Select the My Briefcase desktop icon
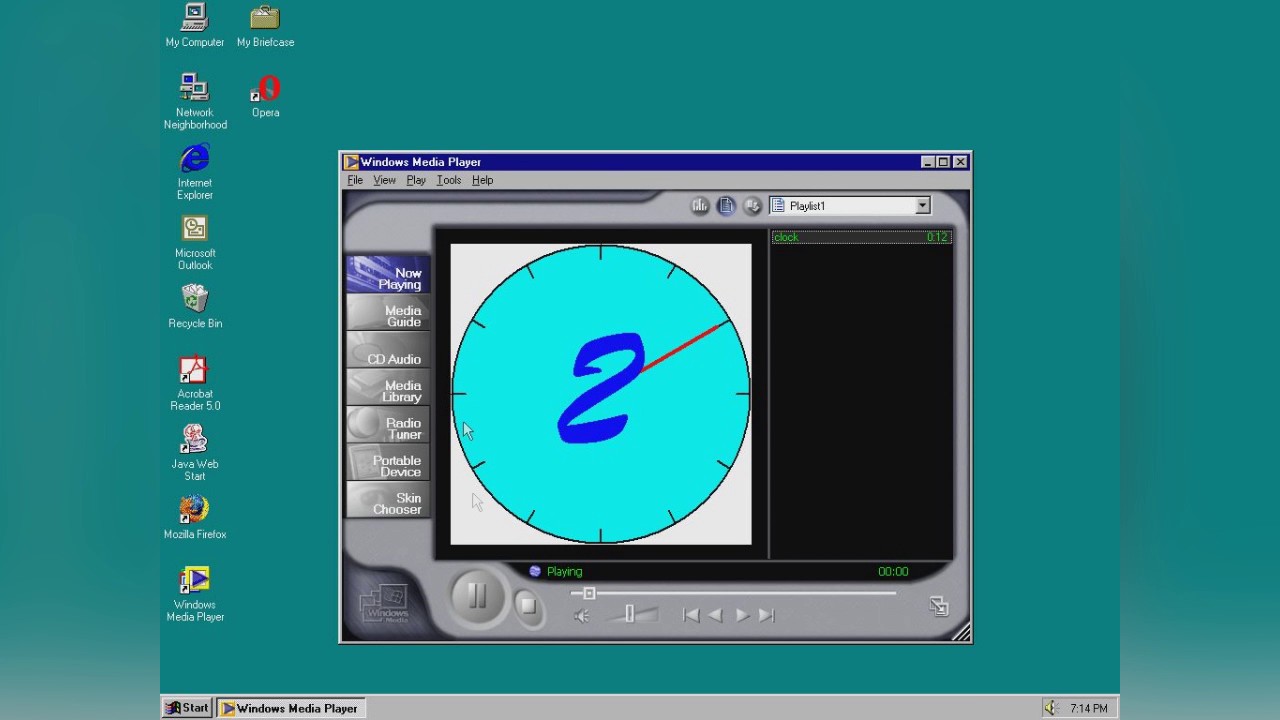 [x=265, y=25]
